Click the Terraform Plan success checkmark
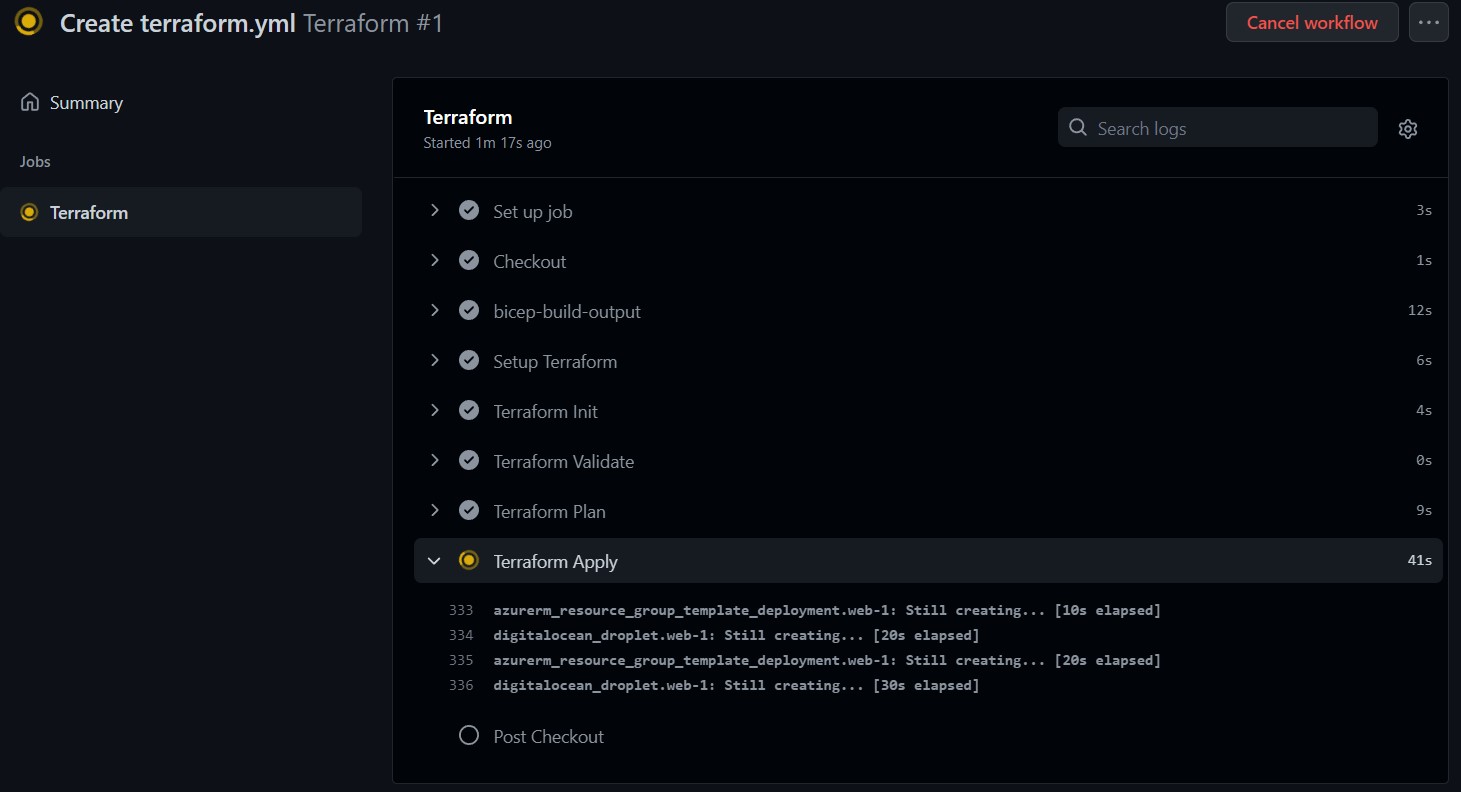 469,511
